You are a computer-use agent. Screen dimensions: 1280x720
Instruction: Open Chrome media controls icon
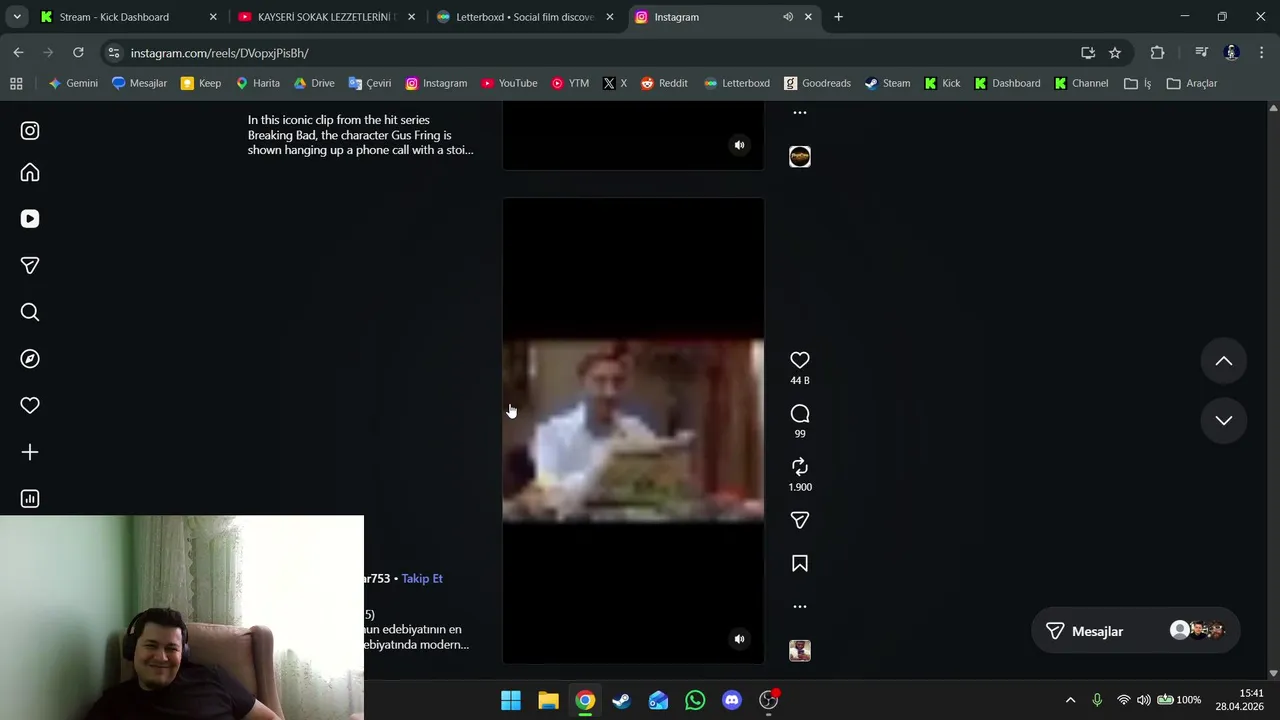(1201, 53)
